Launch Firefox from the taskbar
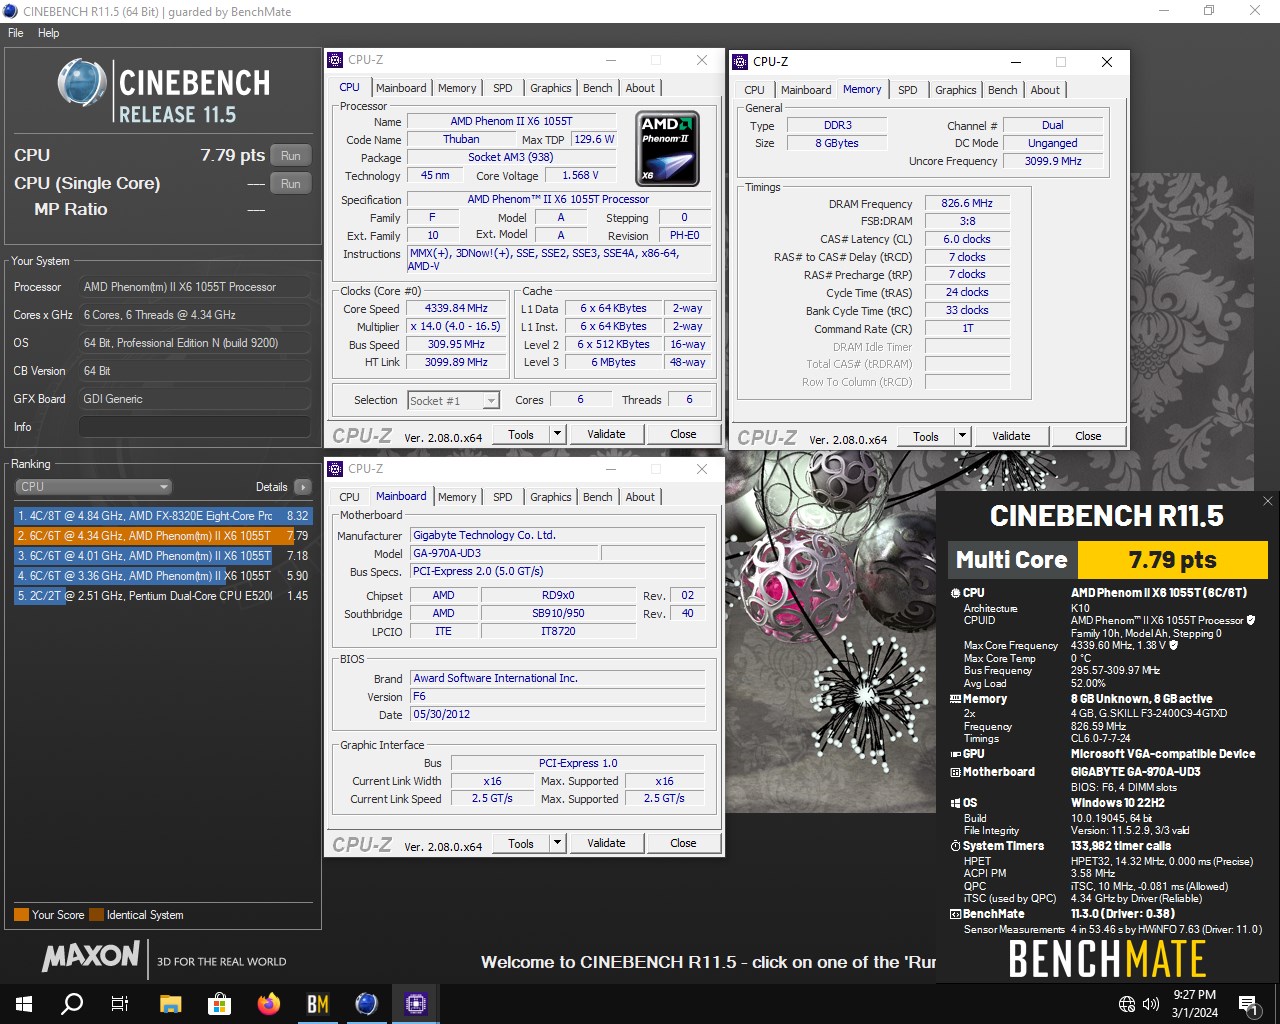Screen dimensions: 1280x1024 click(268, 1004)
